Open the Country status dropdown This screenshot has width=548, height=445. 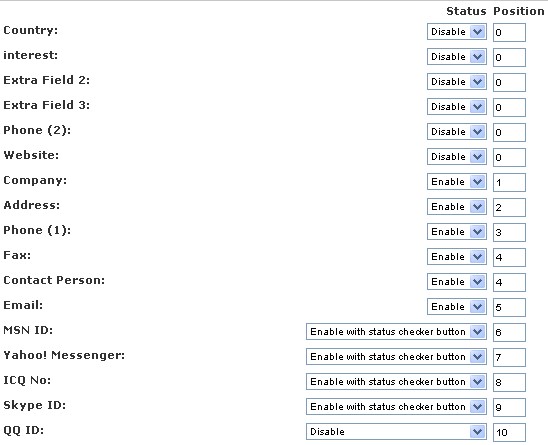(x=456, y=32)
